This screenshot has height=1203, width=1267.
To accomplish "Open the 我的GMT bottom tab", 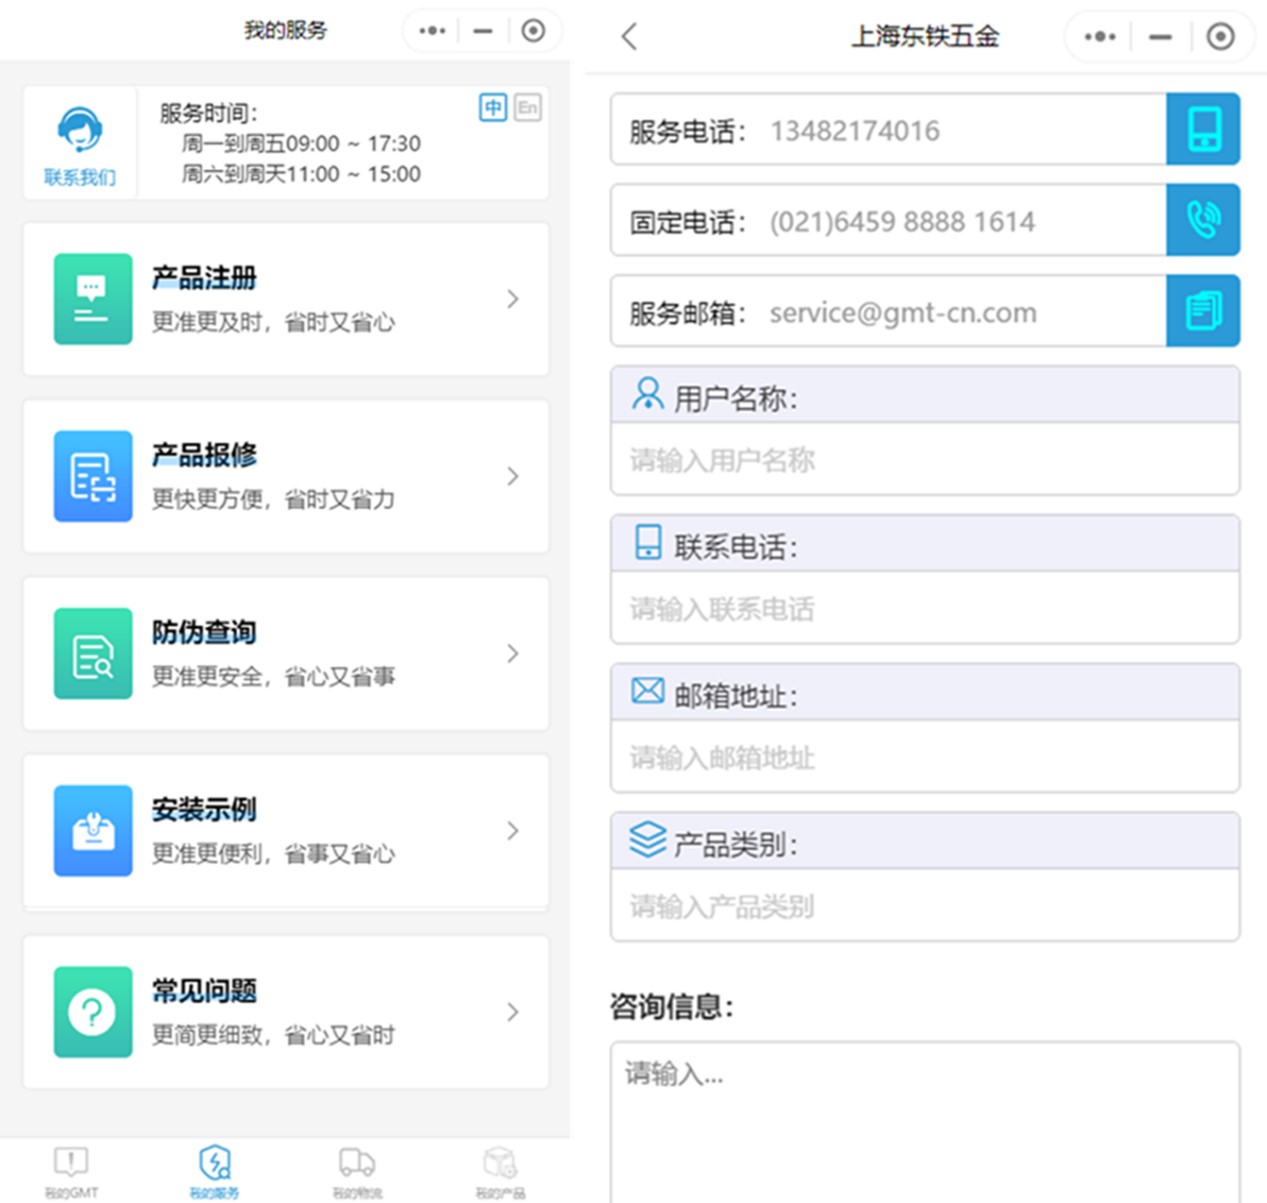I will 71,1171.
